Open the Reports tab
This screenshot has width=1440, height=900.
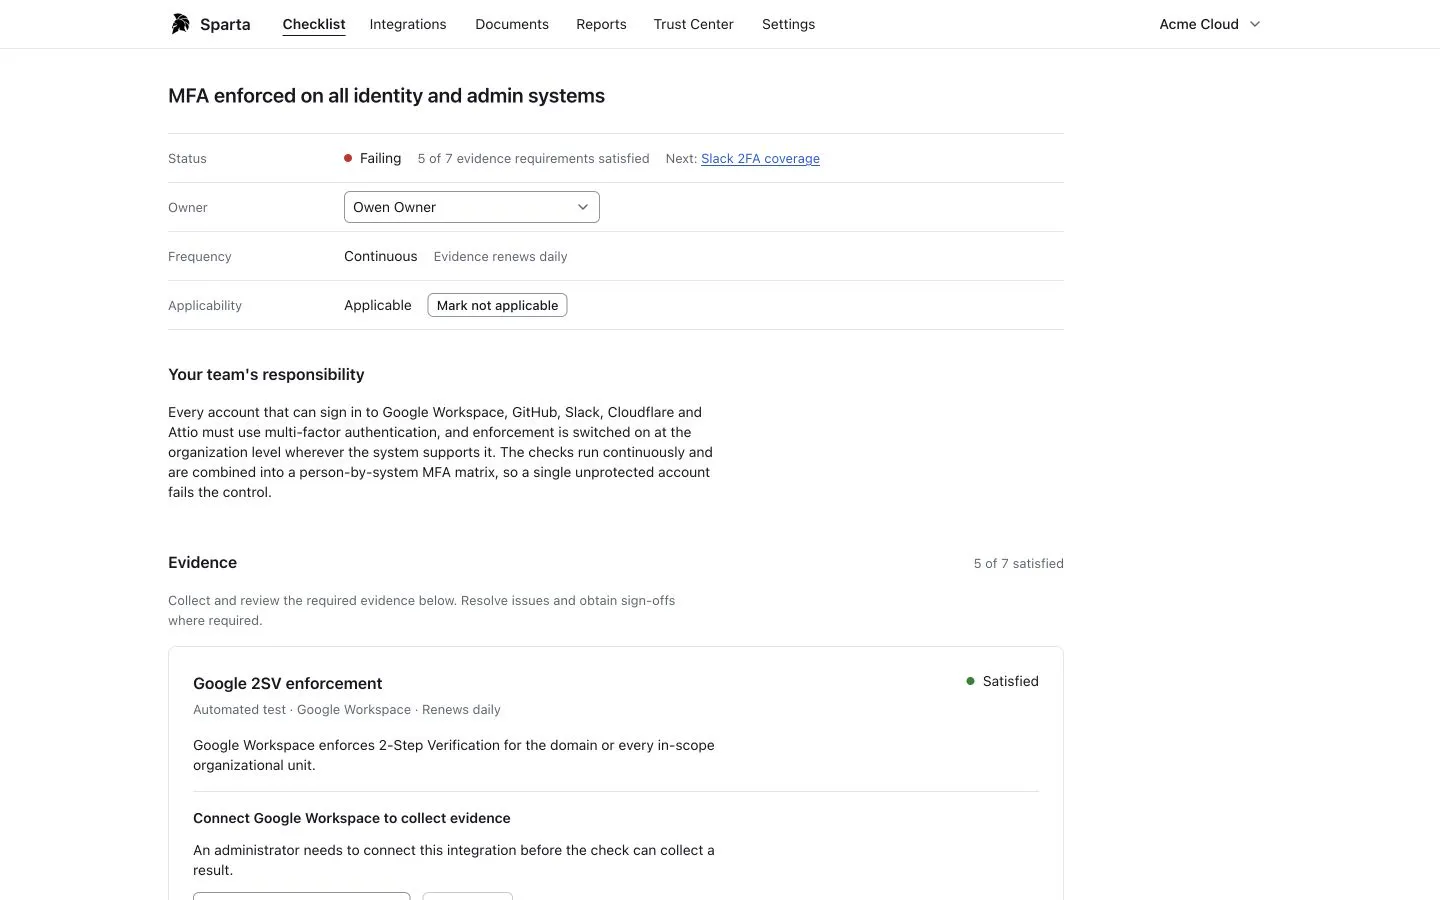(x=601, y=24)
